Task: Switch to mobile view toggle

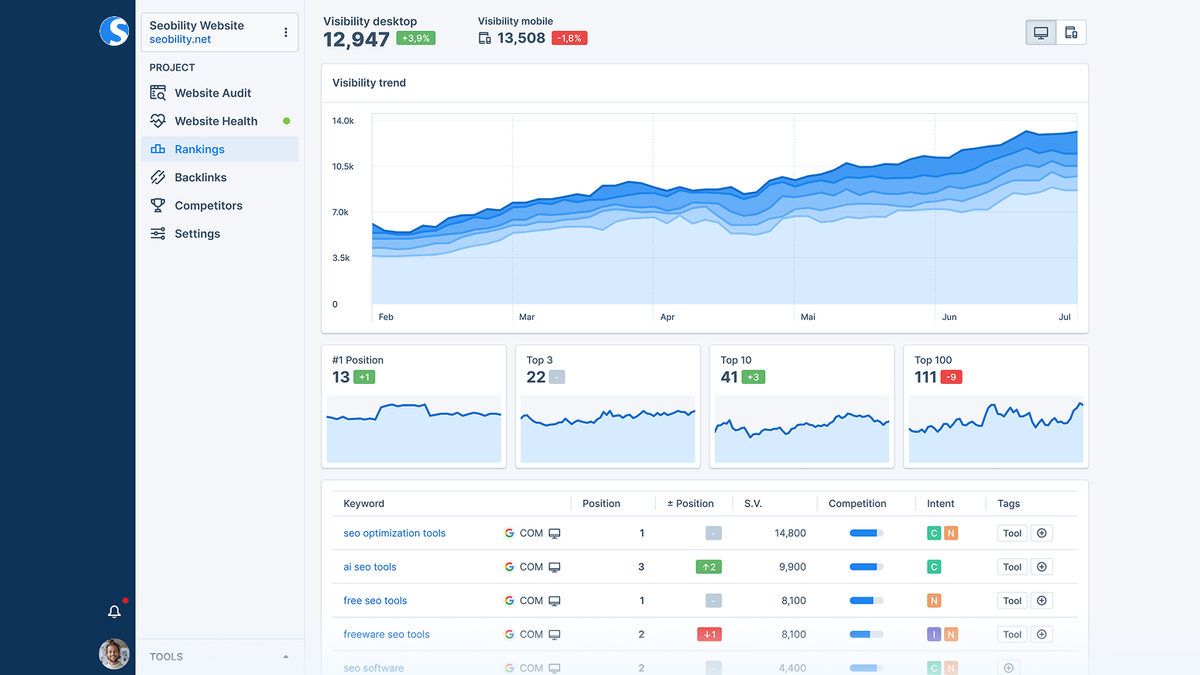Action: pos(1071,33)
